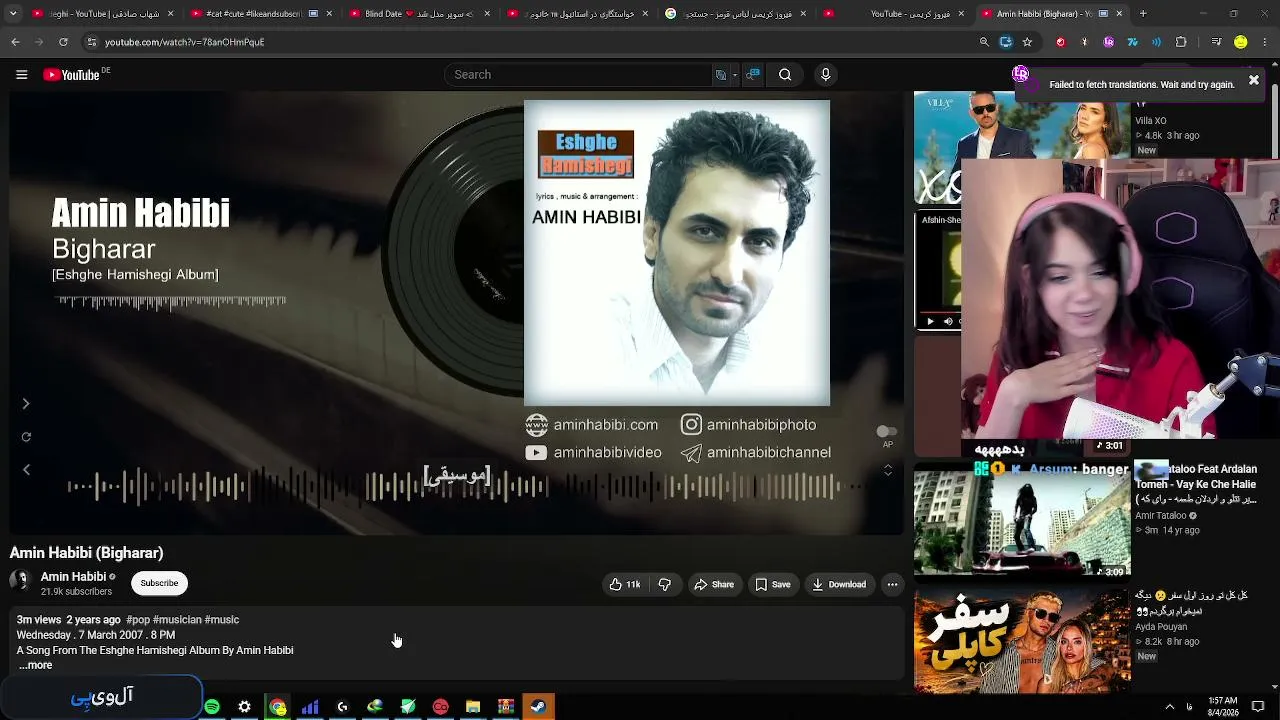This screenshot has width=1280, height=720.
Task: Expand description with ...more
Action: point(35,665)
